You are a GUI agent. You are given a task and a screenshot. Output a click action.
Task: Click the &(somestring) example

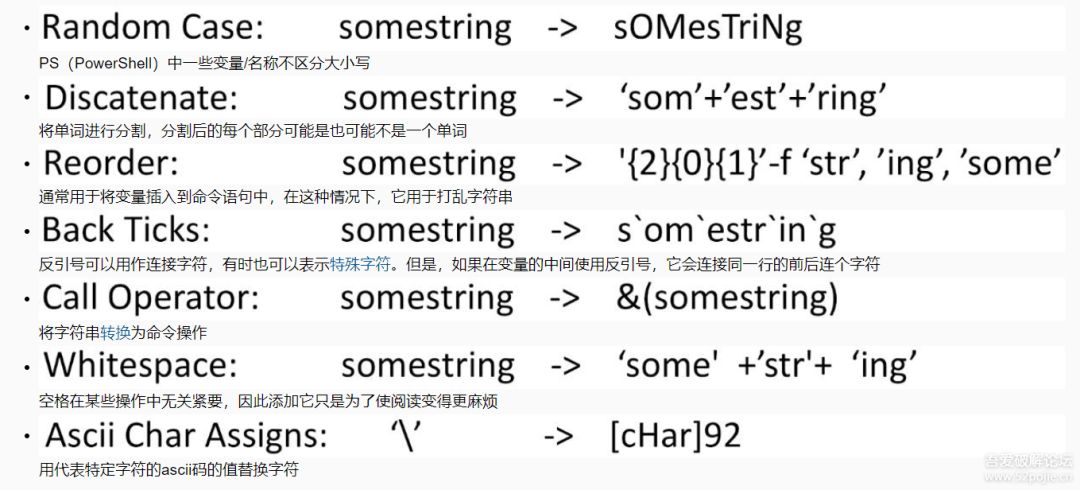coord(727,299)
